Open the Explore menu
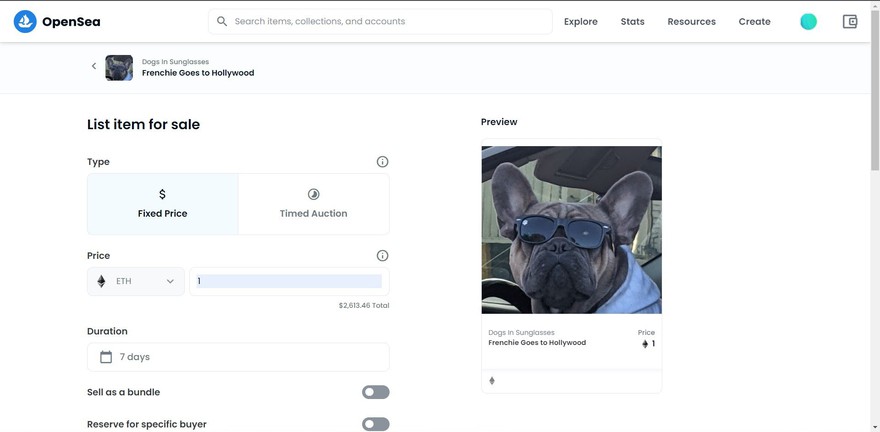 pos(580,21)
